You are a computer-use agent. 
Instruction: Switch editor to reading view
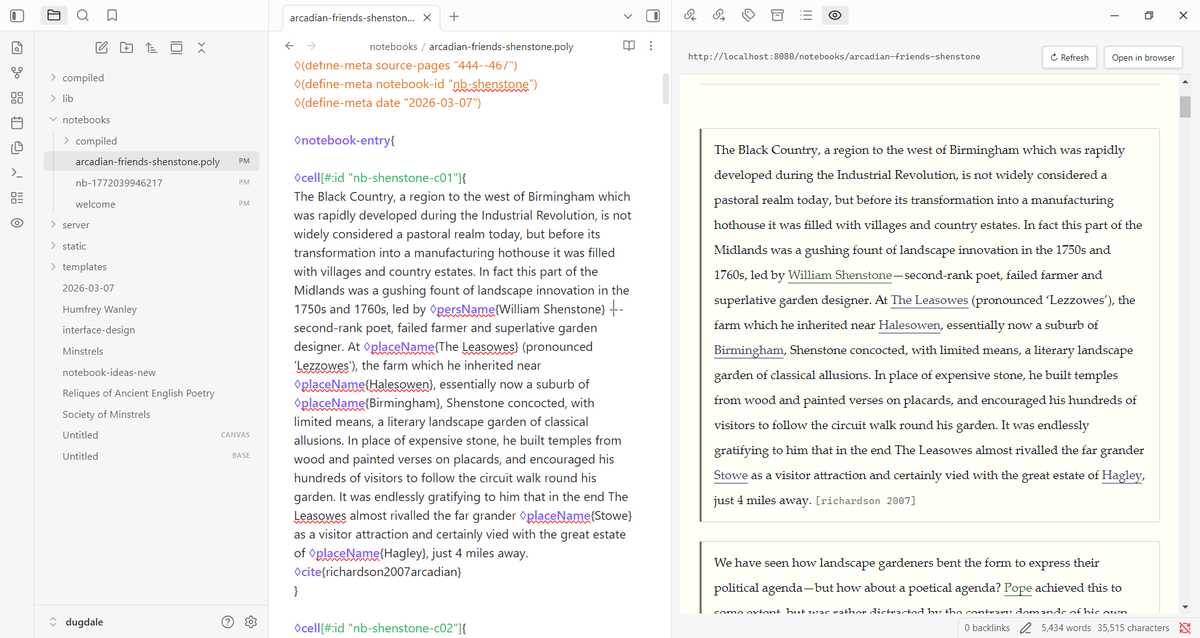point(629,46)
